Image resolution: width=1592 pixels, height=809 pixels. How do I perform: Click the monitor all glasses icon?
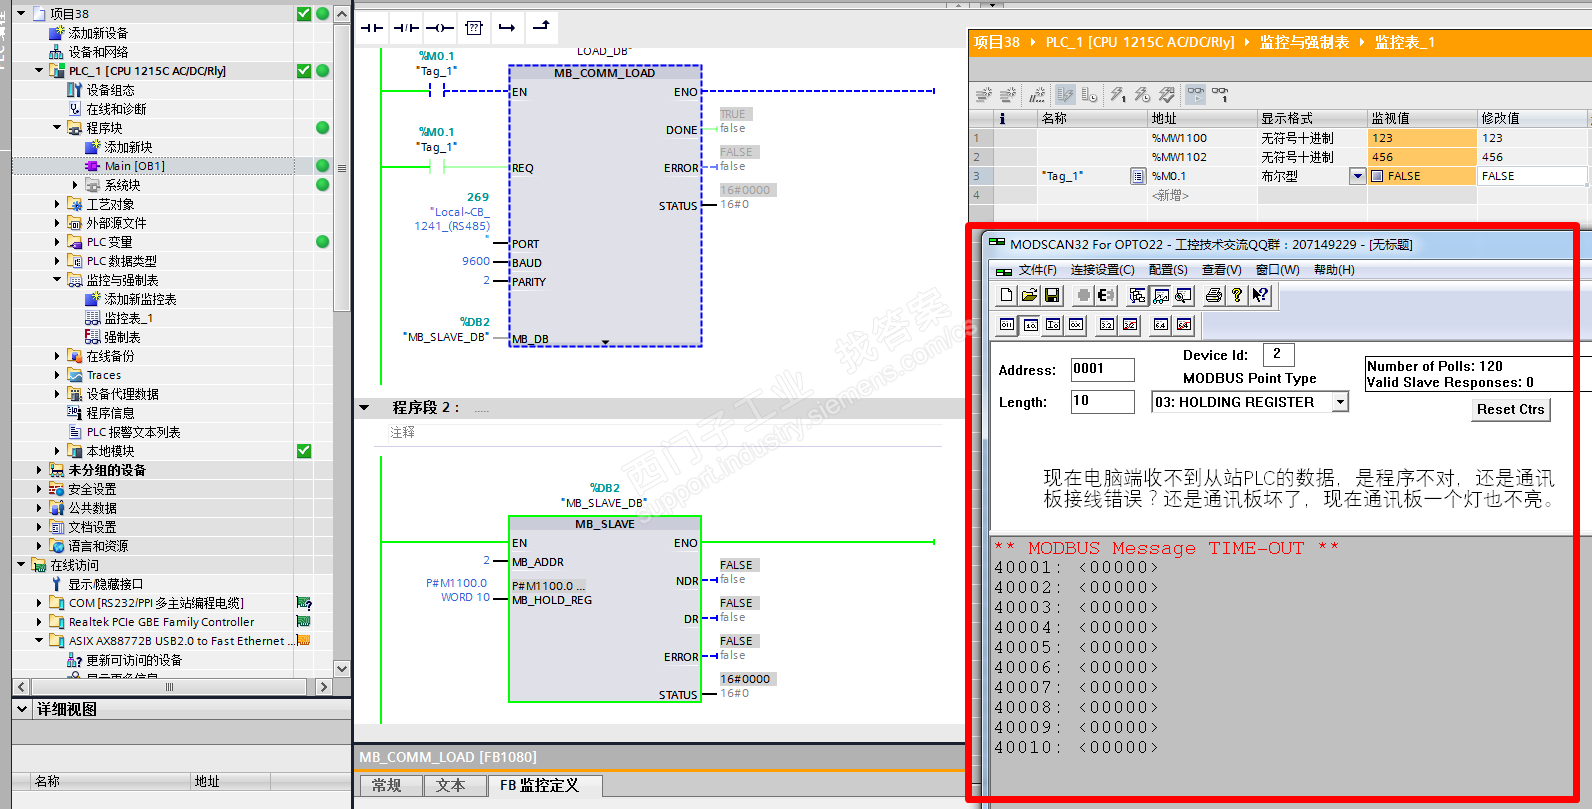tap(1196, 95)
